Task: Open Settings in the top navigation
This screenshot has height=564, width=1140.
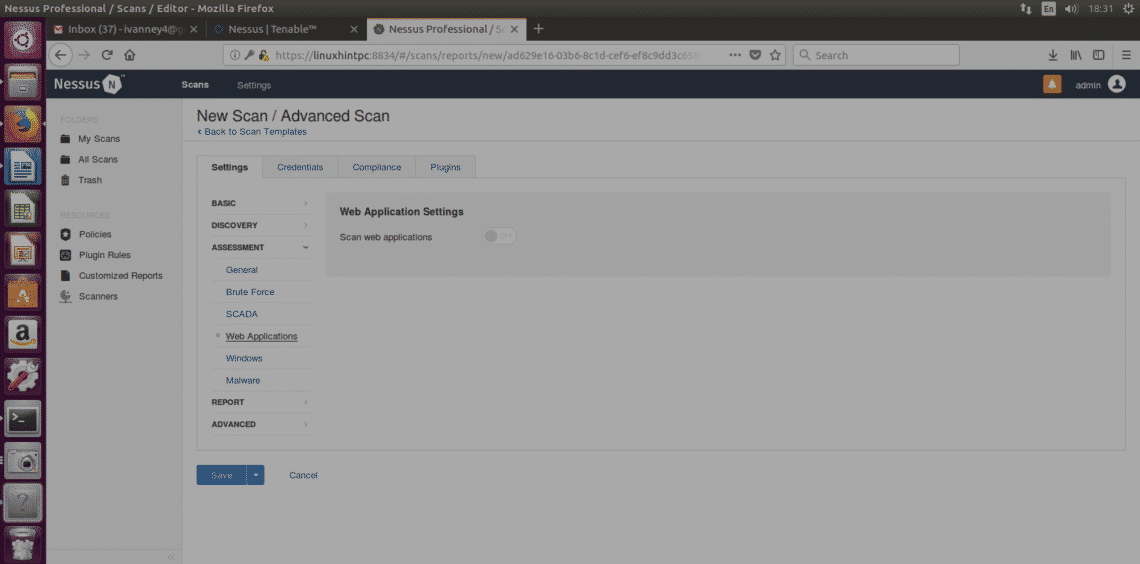Action: click(254, 85)
